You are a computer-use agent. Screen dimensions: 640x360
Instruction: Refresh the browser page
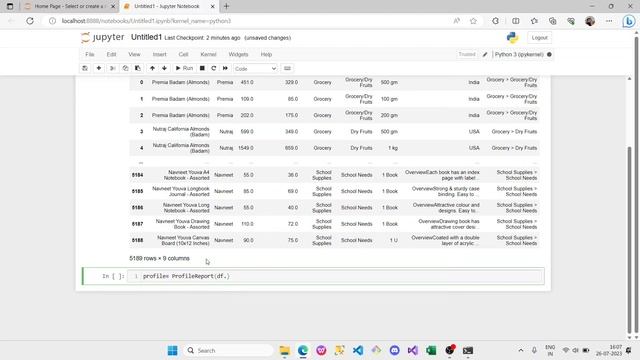(x=30, y=21)
